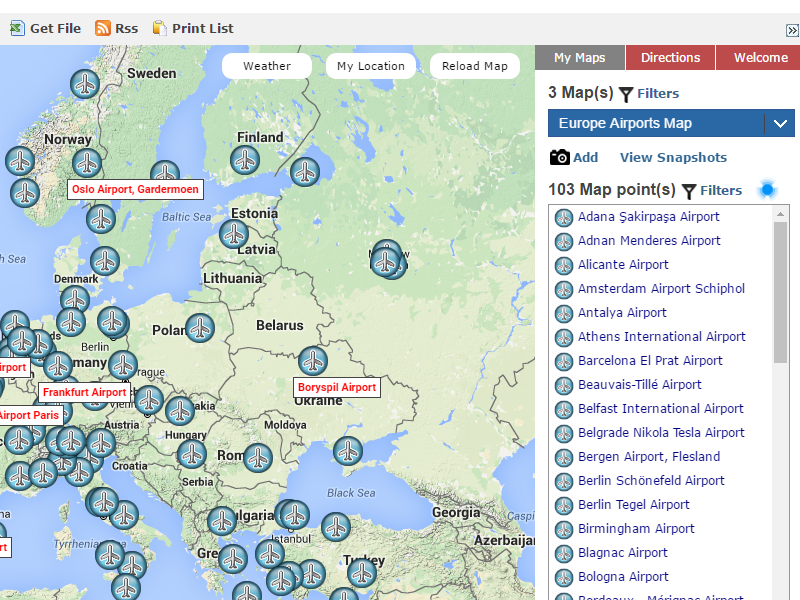
Task: Click the Print List clipboard icon
Action: point(159,28)
